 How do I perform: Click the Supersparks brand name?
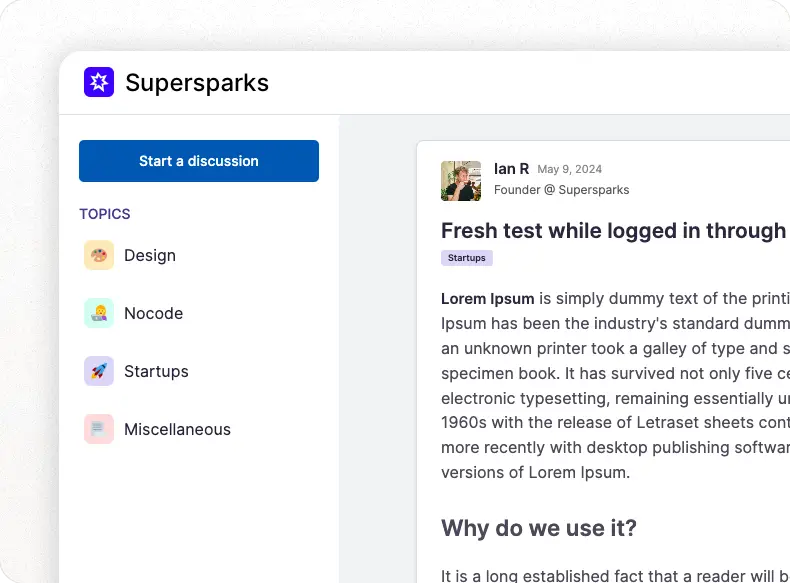pos(197,83)
